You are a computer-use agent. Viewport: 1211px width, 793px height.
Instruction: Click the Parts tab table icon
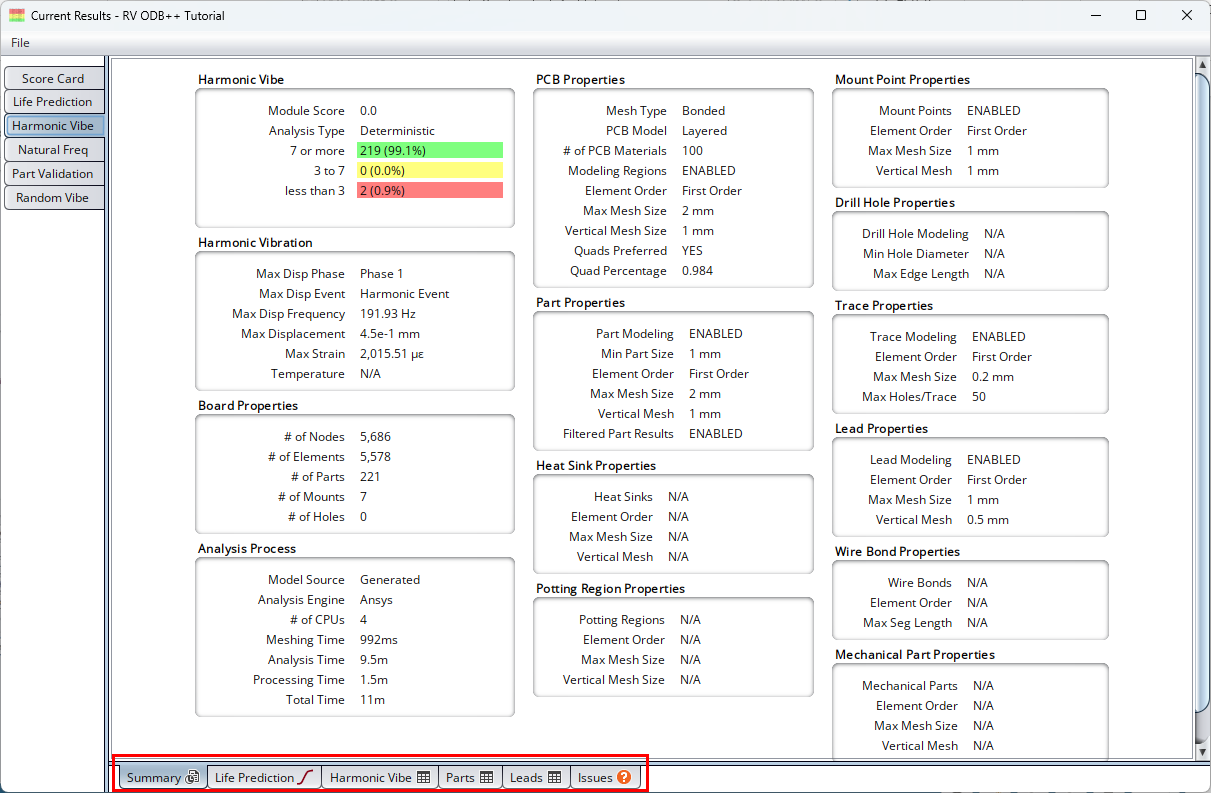(487, 777)
